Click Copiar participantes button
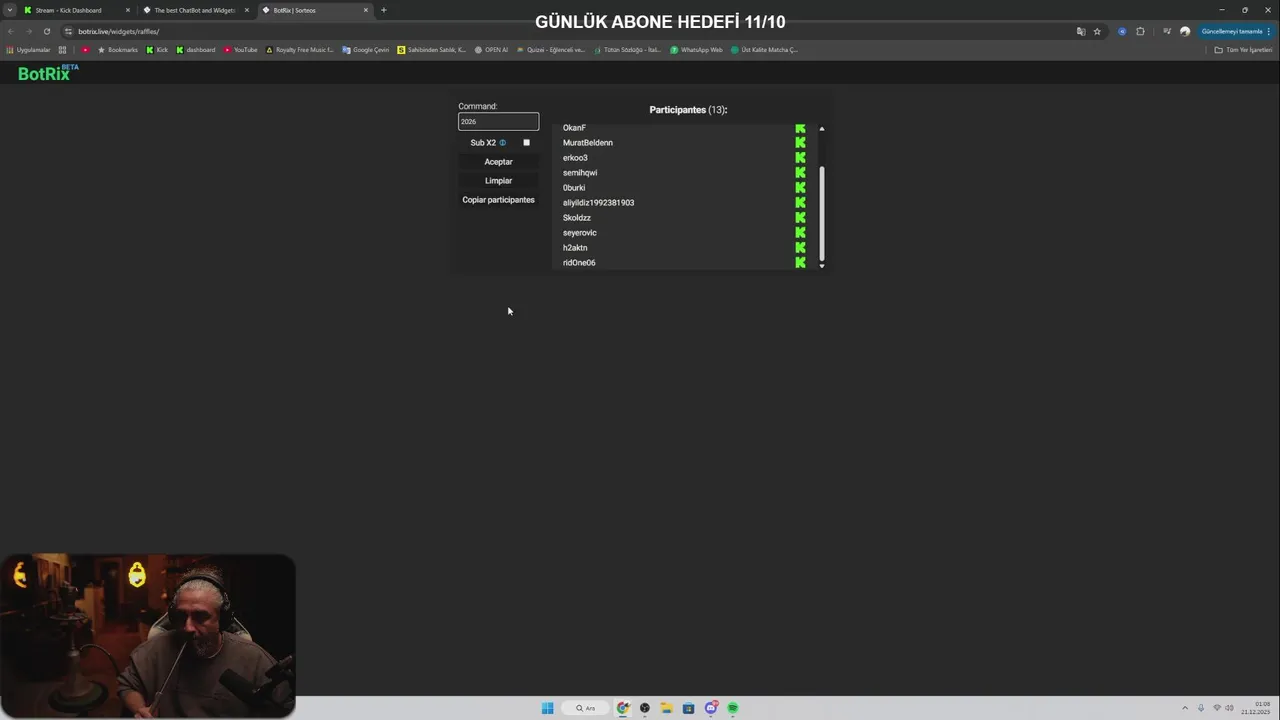 pos(498,200)
